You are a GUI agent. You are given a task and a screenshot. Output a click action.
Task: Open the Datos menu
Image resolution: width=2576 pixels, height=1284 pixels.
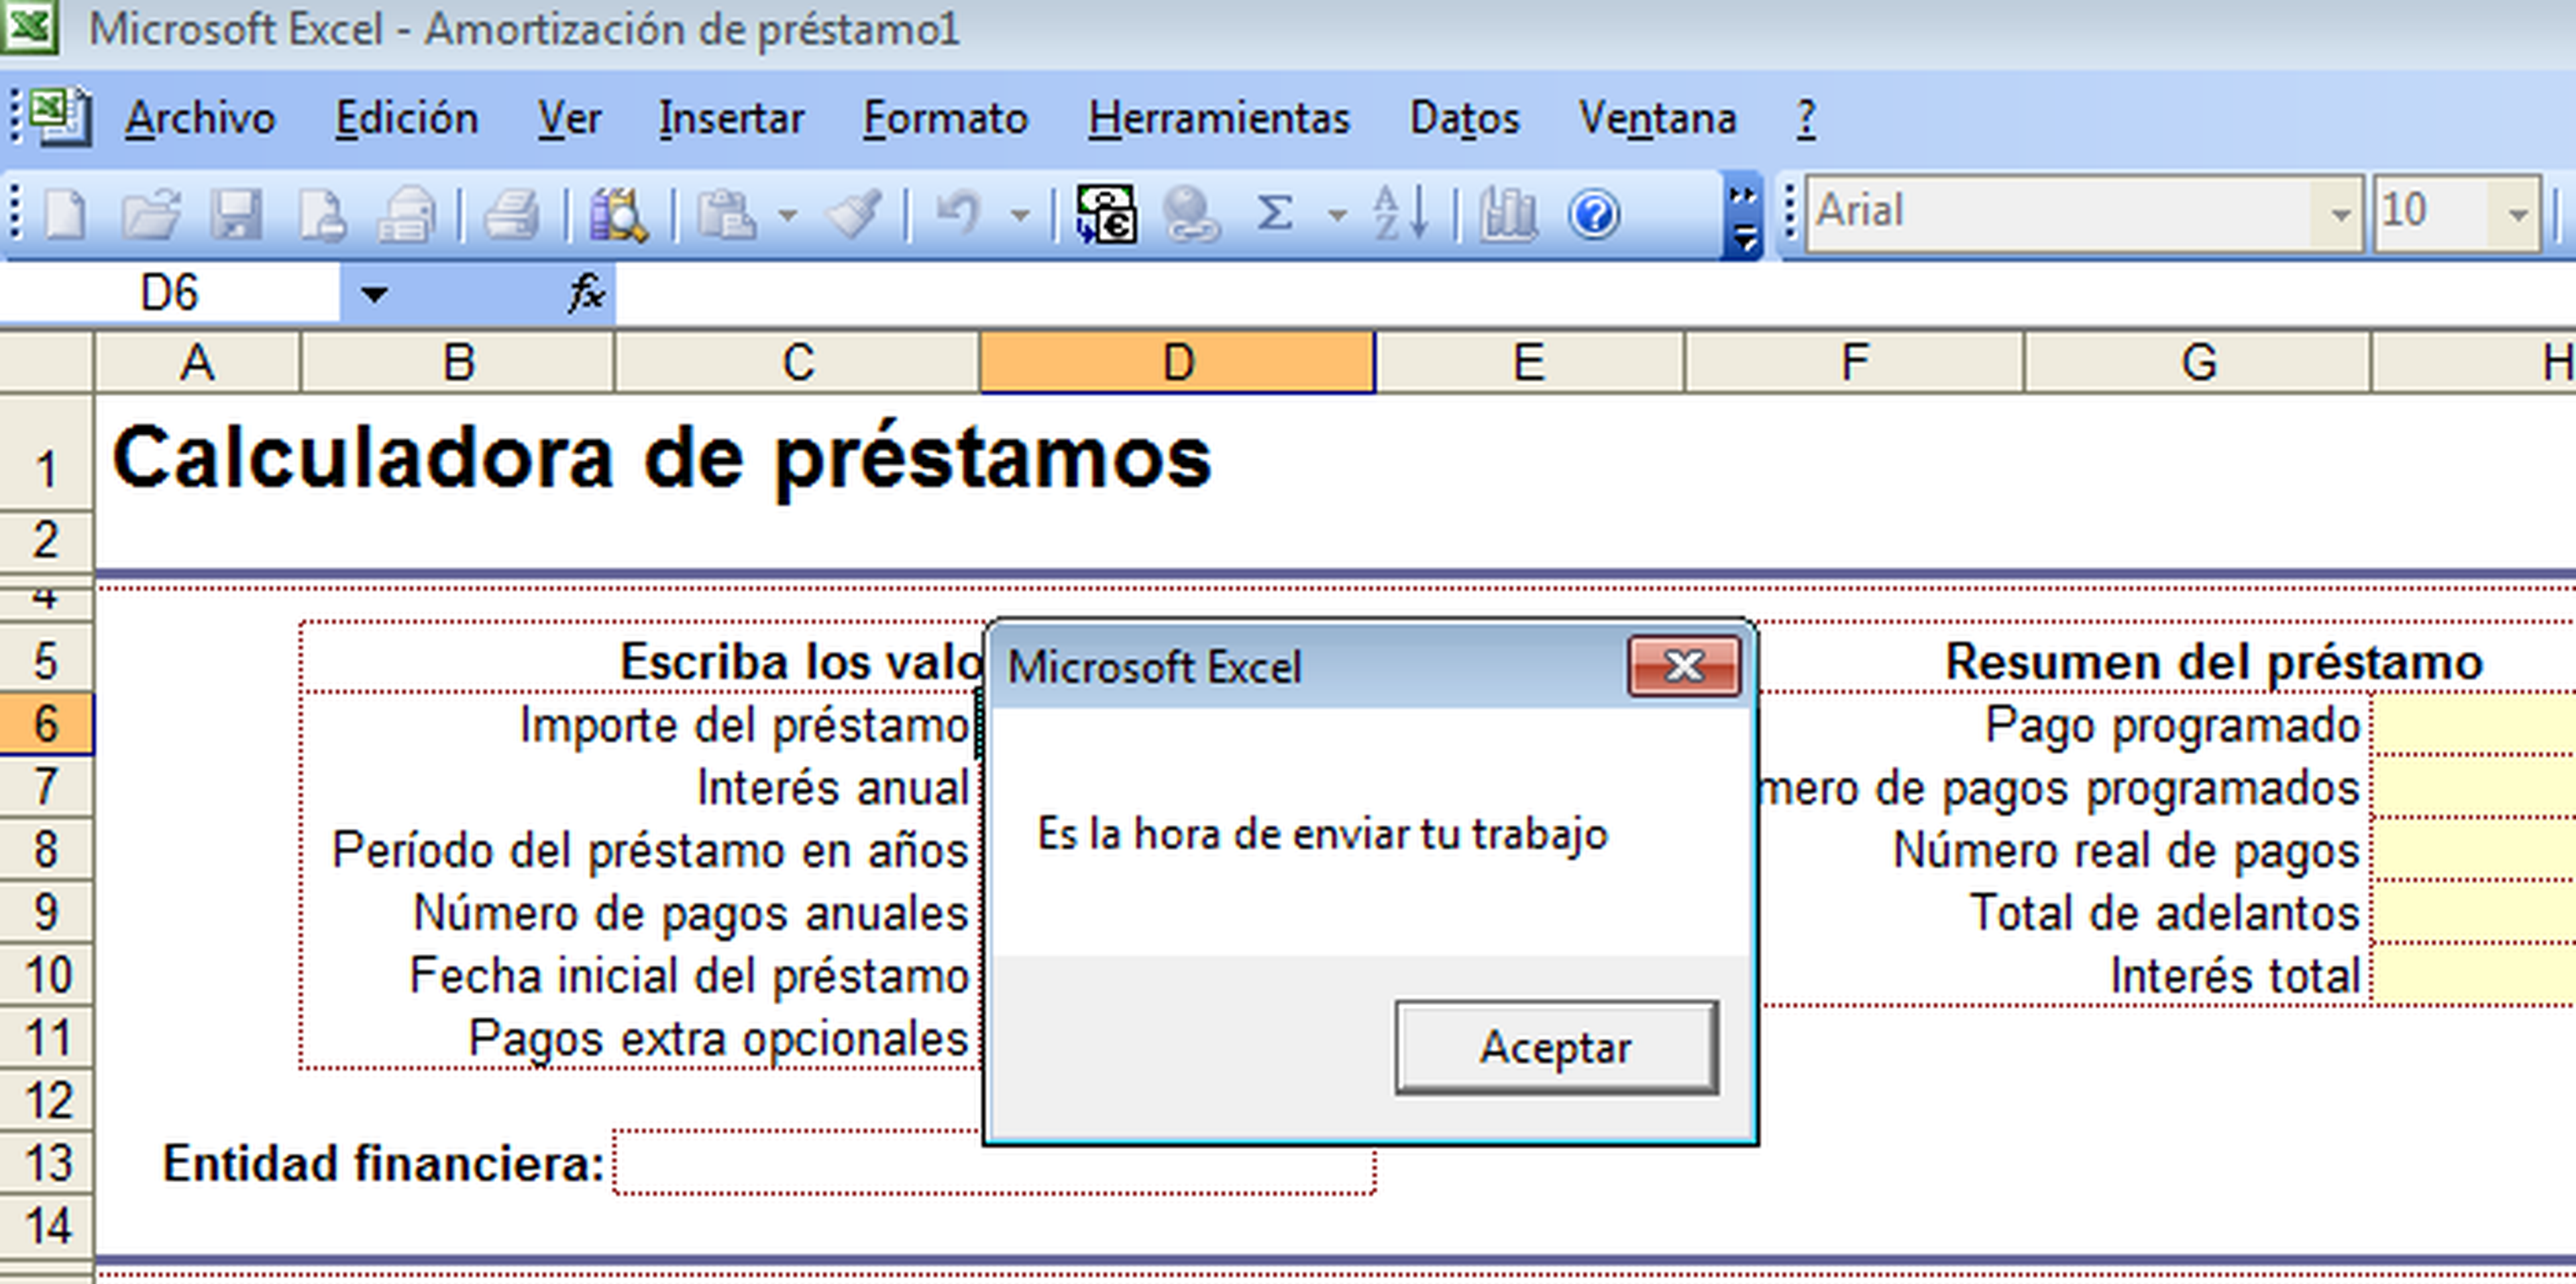(1465, 119)
